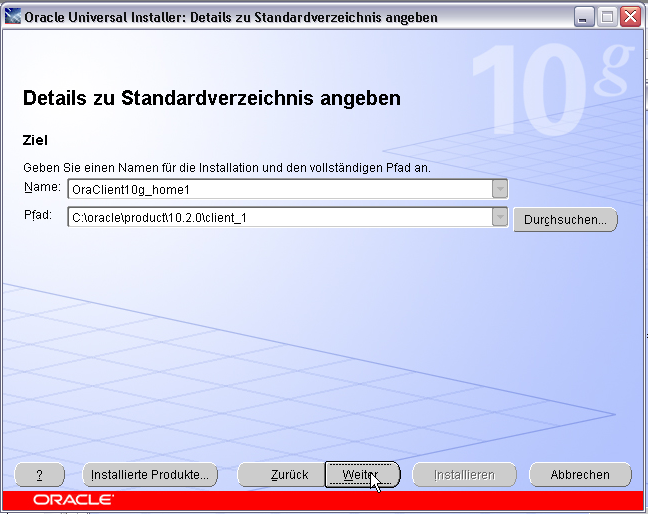Open help with the ? button
This screenshot has height=514, width=648.
[x=40, y=475]
